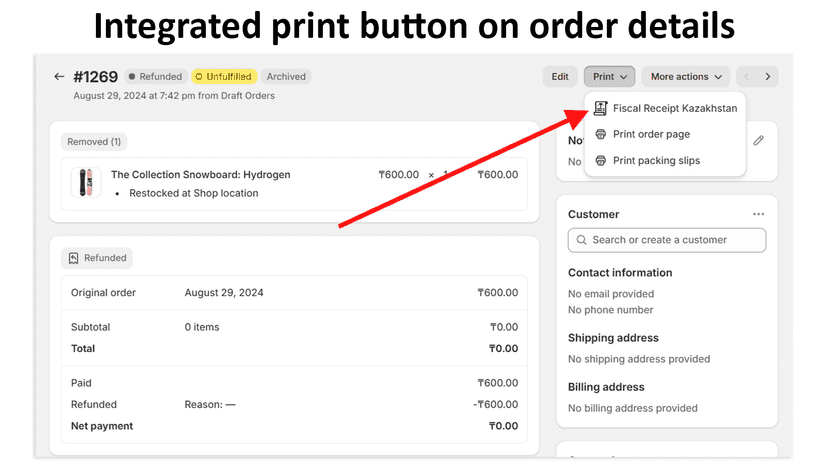Open the Print dropdown button
The image size is (828, 466).
pos(609,77)
